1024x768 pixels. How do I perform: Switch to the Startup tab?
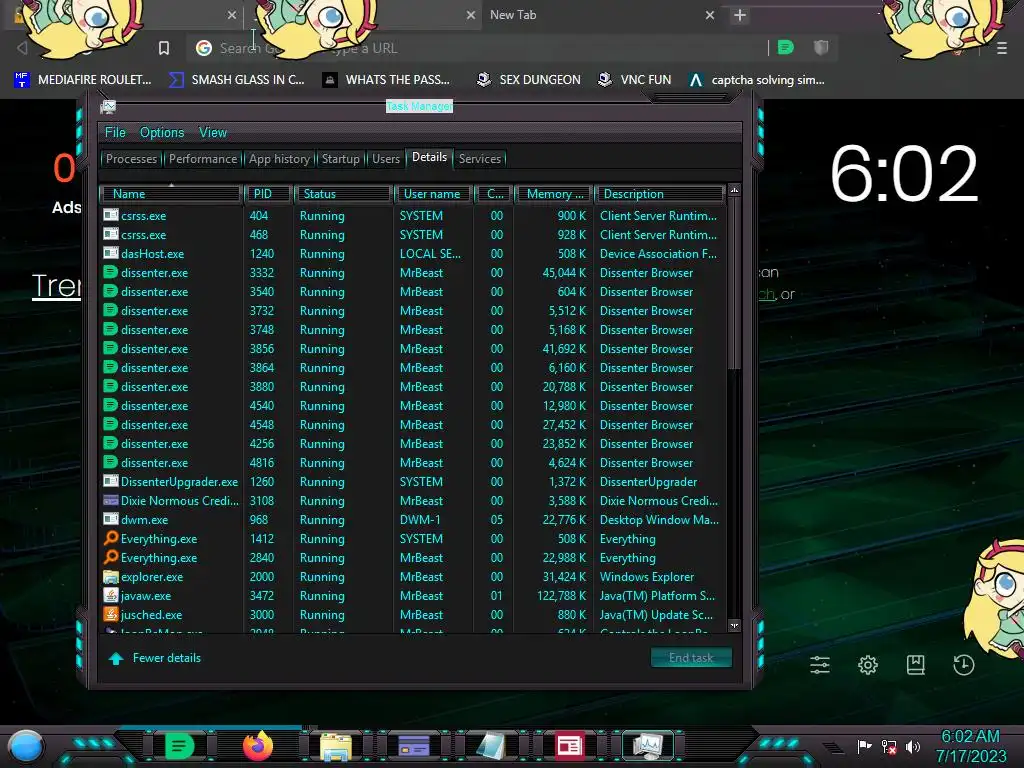340,159
